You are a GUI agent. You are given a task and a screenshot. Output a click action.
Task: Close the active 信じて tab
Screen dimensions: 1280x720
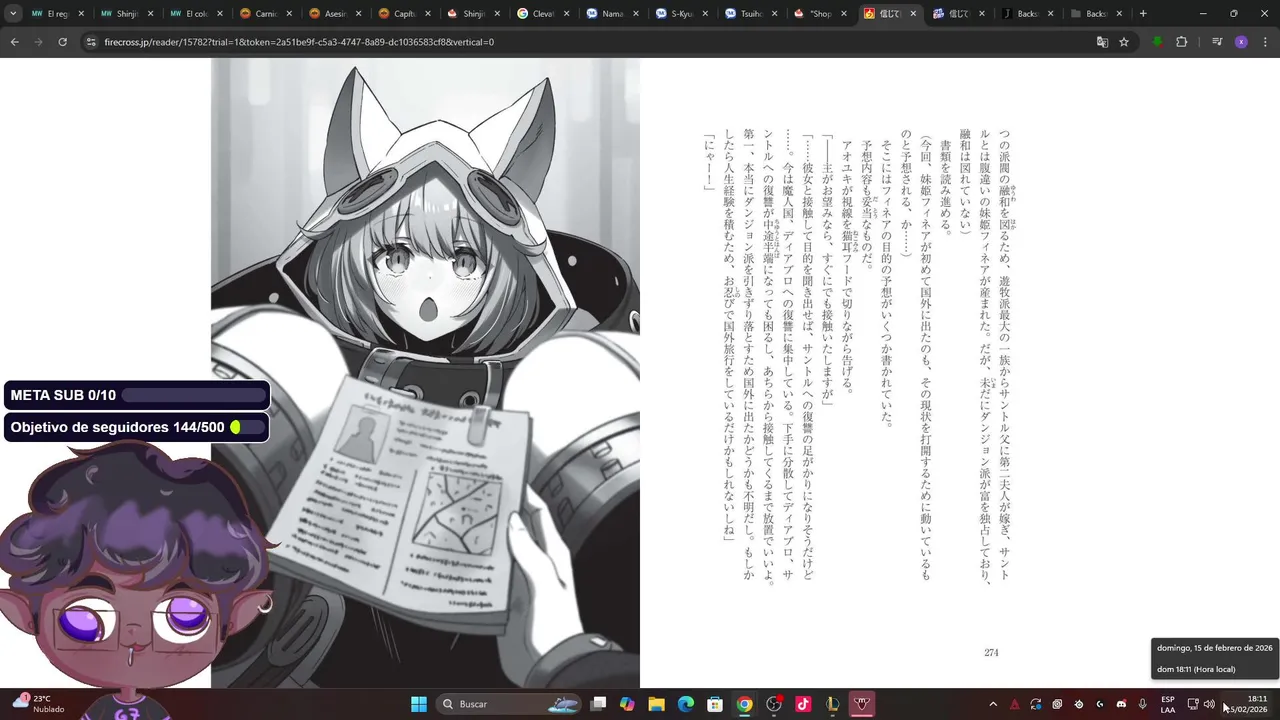(913, 14)
